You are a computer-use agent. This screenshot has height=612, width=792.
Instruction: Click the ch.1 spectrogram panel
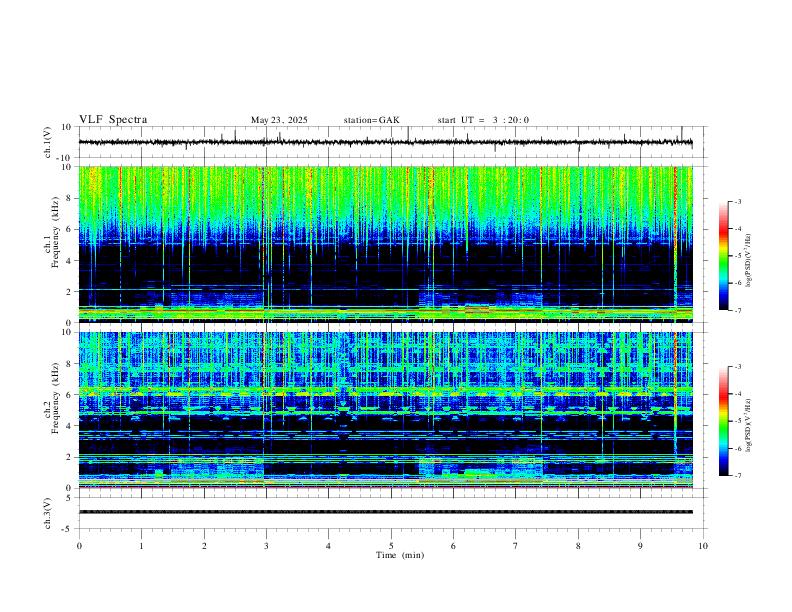(x=385, y=244)
